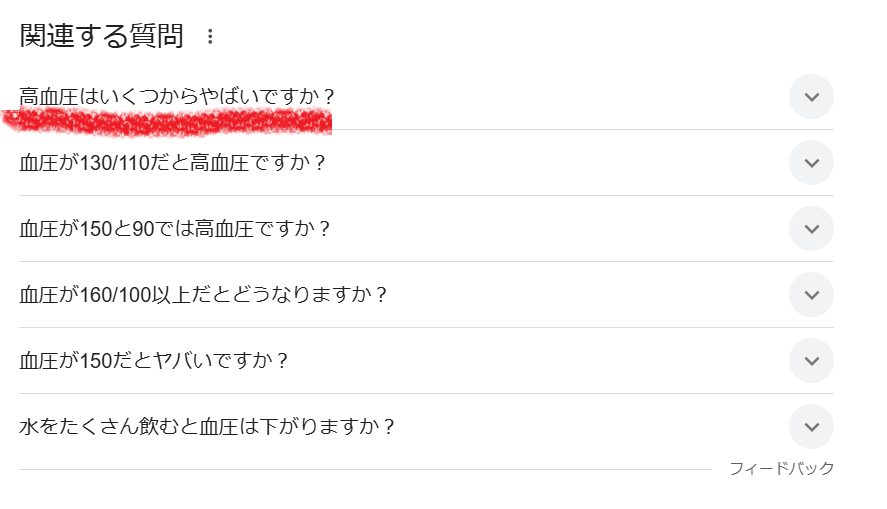Image resolution: width=887 pixels, height=509 pixels.
Task: Click the フィードバック link
Action: click(781, 468)
